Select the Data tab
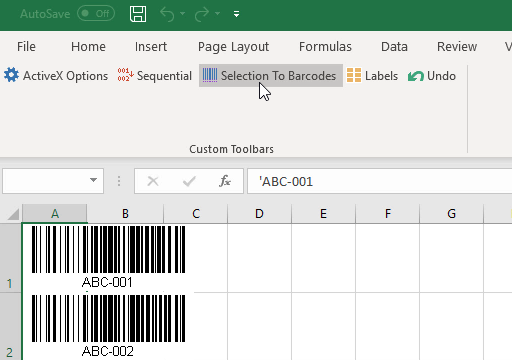Viewport: 512px width, 360px height. coord(394,47)
